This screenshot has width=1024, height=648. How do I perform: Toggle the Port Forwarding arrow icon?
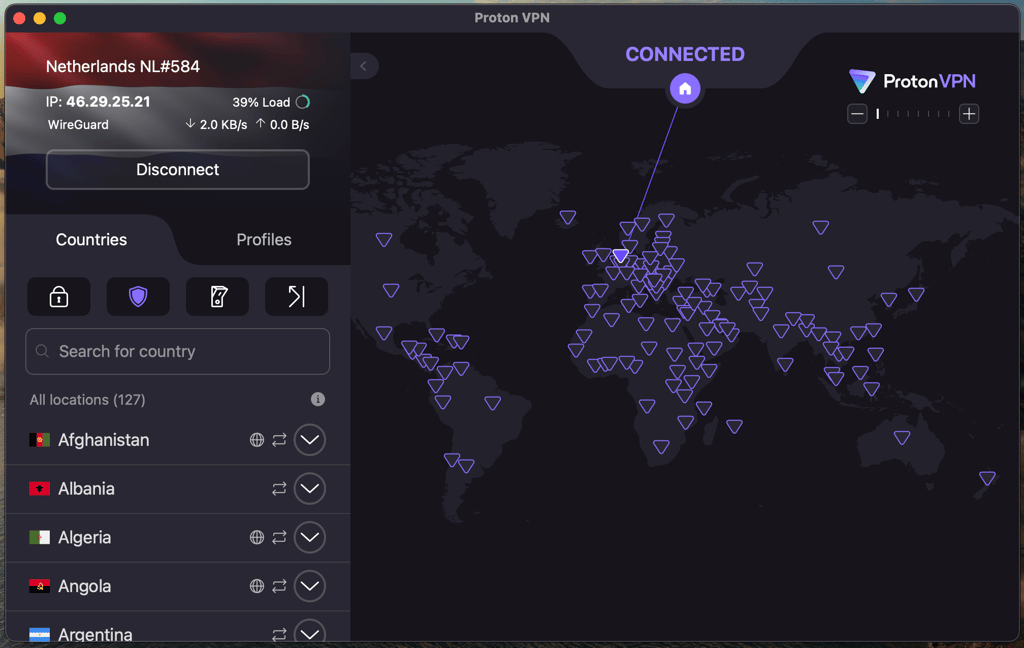click(296, 297)
